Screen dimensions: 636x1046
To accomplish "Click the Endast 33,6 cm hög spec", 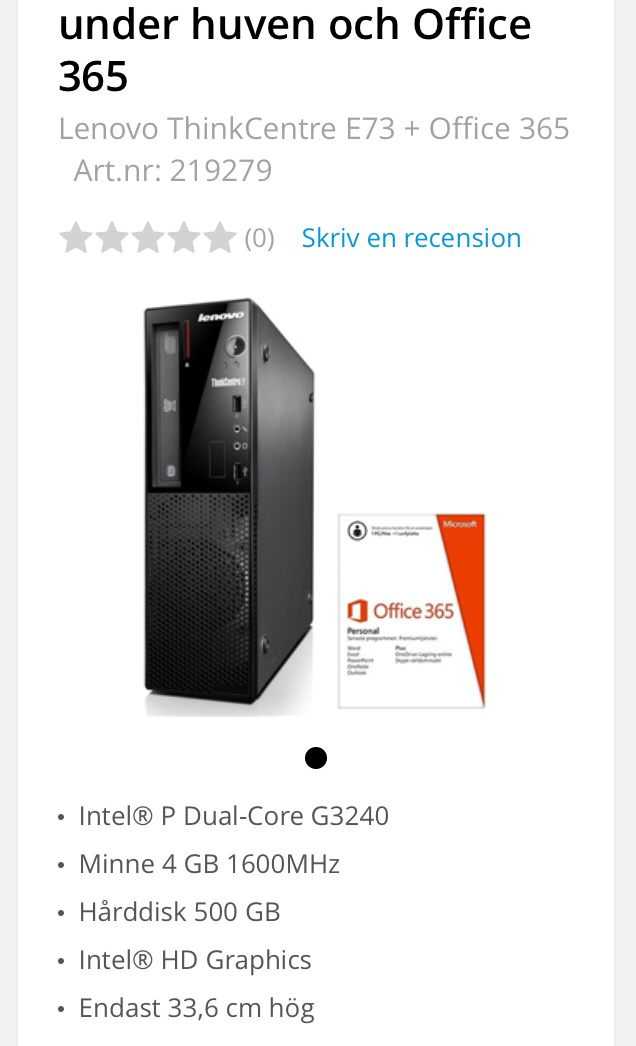I will pyautogui.click(x=196, y=1008).
